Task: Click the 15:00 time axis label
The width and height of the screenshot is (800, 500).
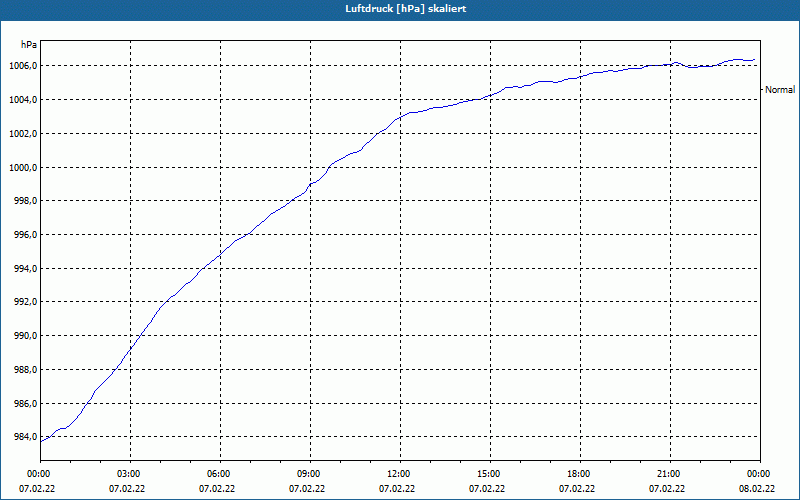Action: (490, 474)
